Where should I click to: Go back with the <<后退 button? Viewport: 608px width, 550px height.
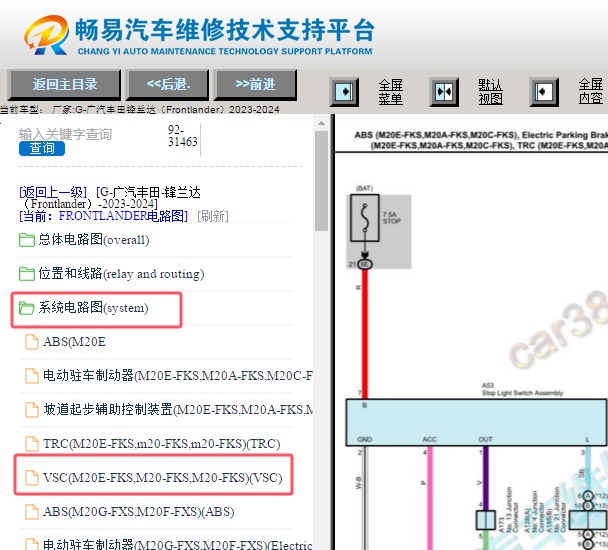pyautogui.click(x=168, y=85)
